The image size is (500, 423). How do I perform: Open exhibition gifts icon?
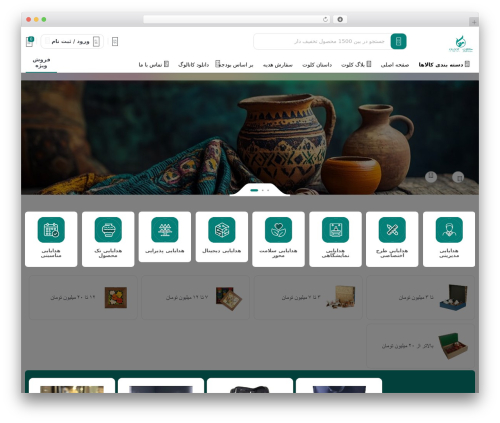(335, 230)
